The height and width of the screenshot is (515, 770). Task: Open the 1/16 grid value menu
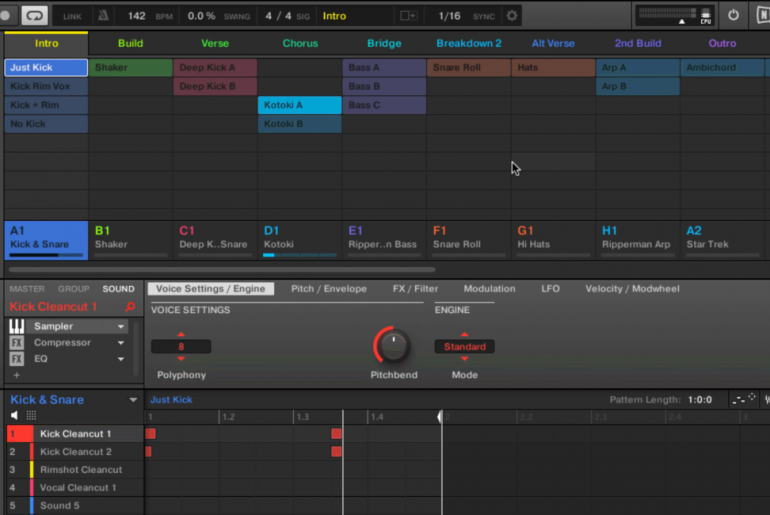pos(449,16)
